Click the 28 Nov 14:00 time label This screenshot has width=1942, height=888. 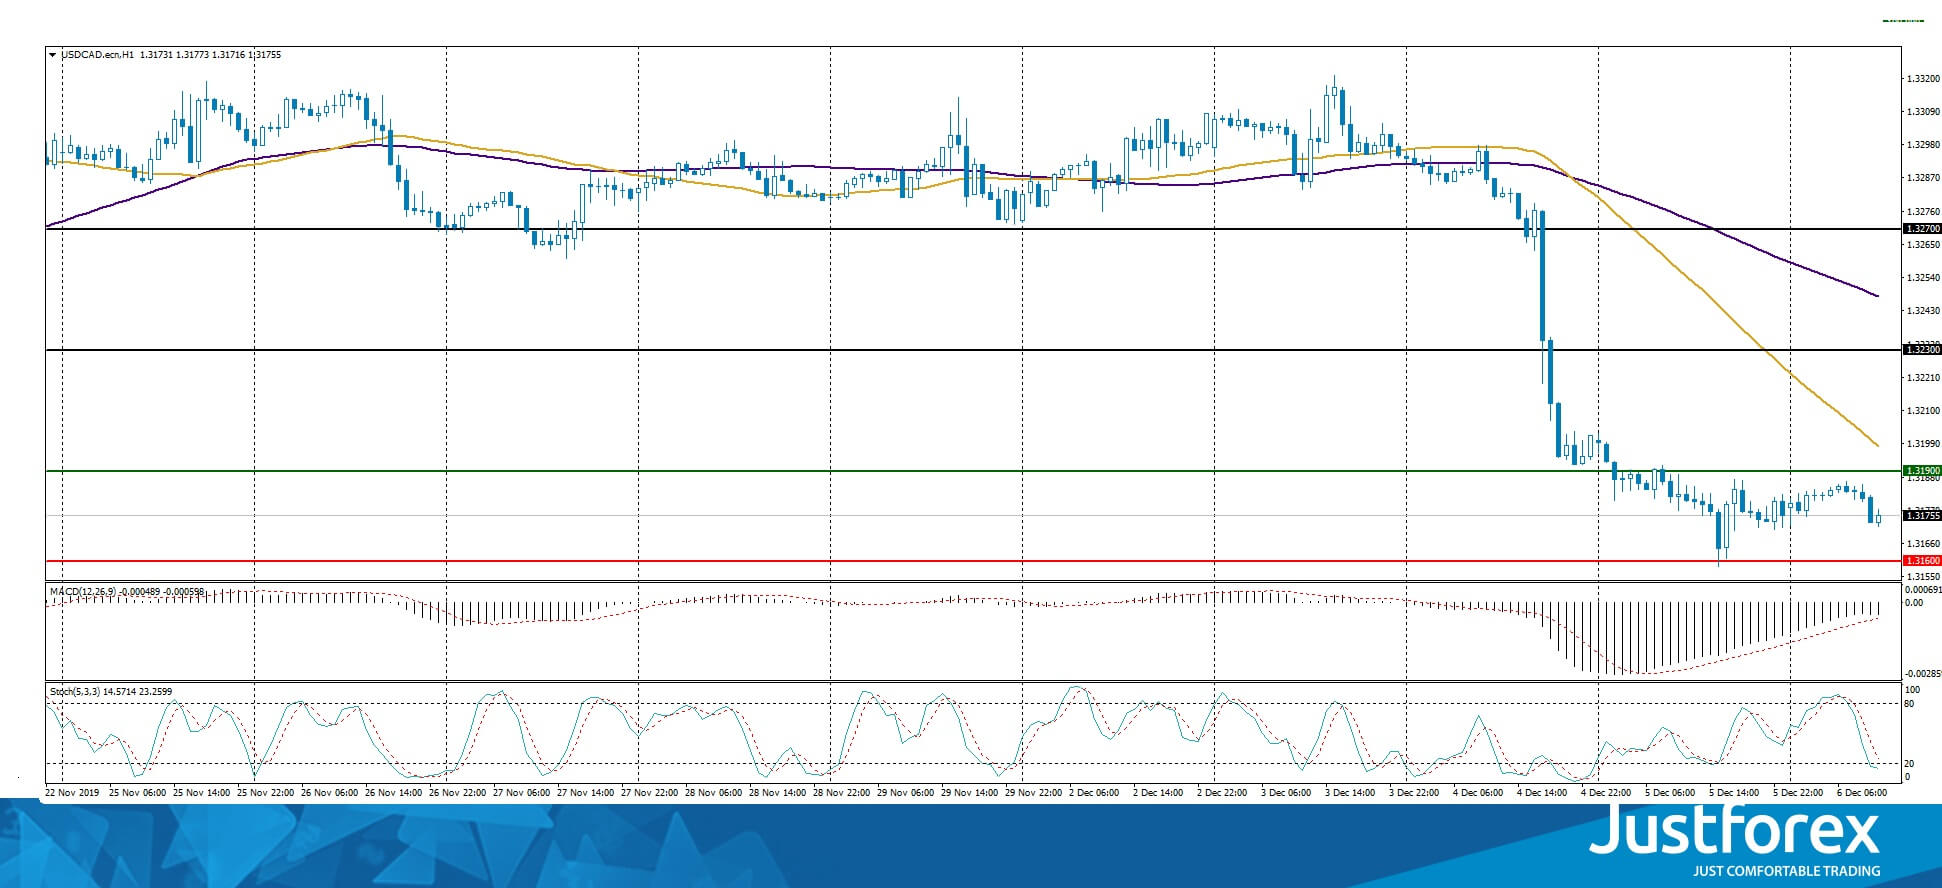(x=777, y=792)
